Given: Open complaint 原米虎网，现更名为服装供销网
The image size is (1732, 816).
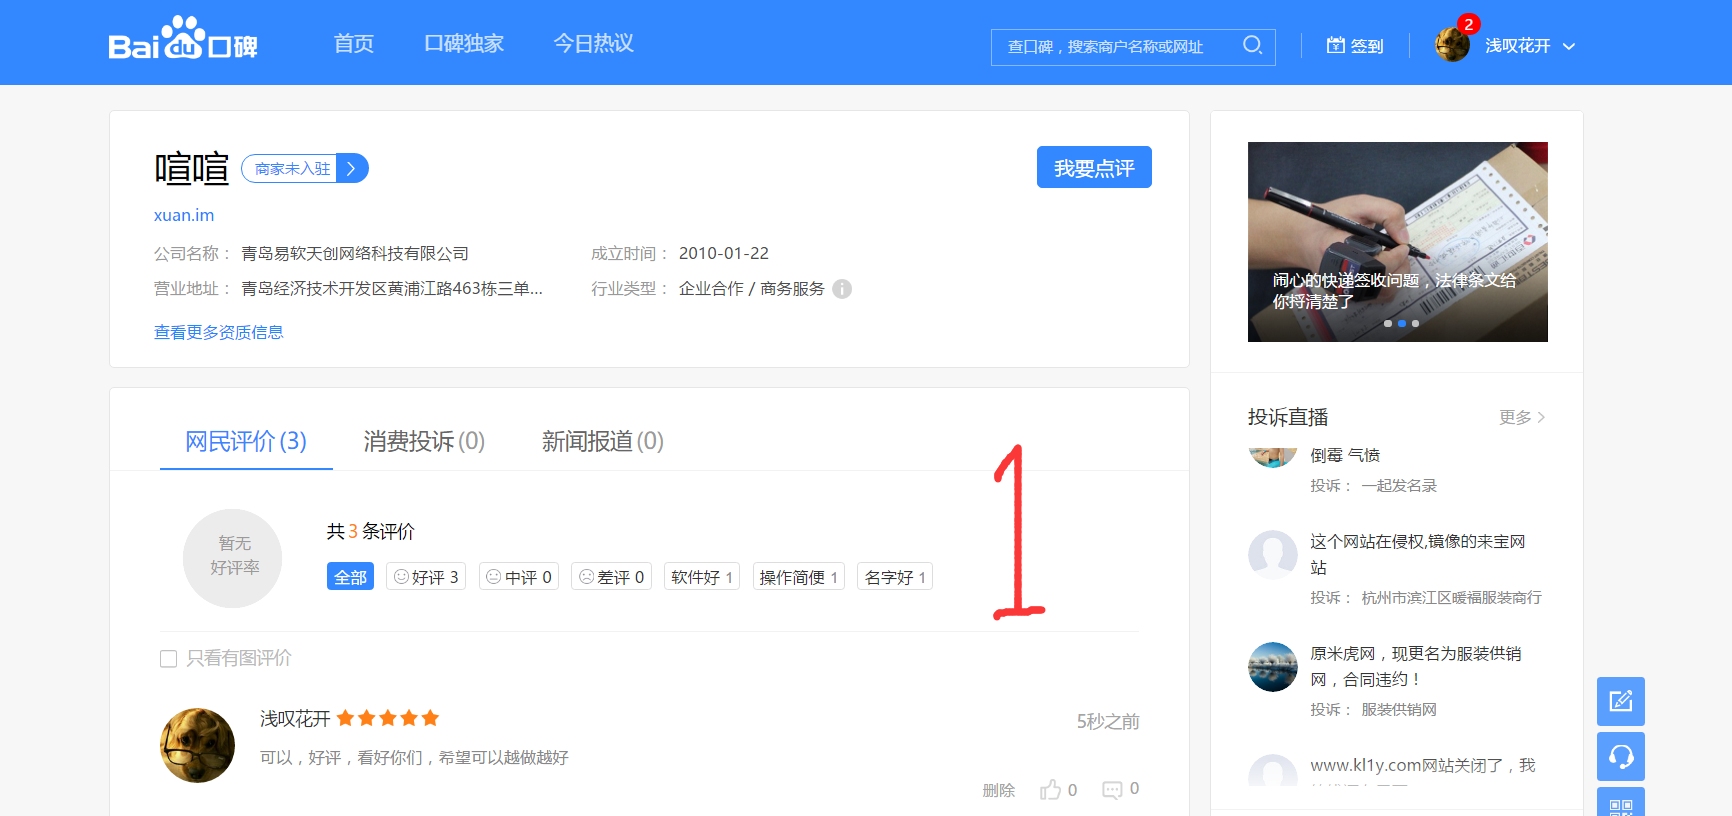Looking at the screenshot, I should click(x=1416, y=667).
